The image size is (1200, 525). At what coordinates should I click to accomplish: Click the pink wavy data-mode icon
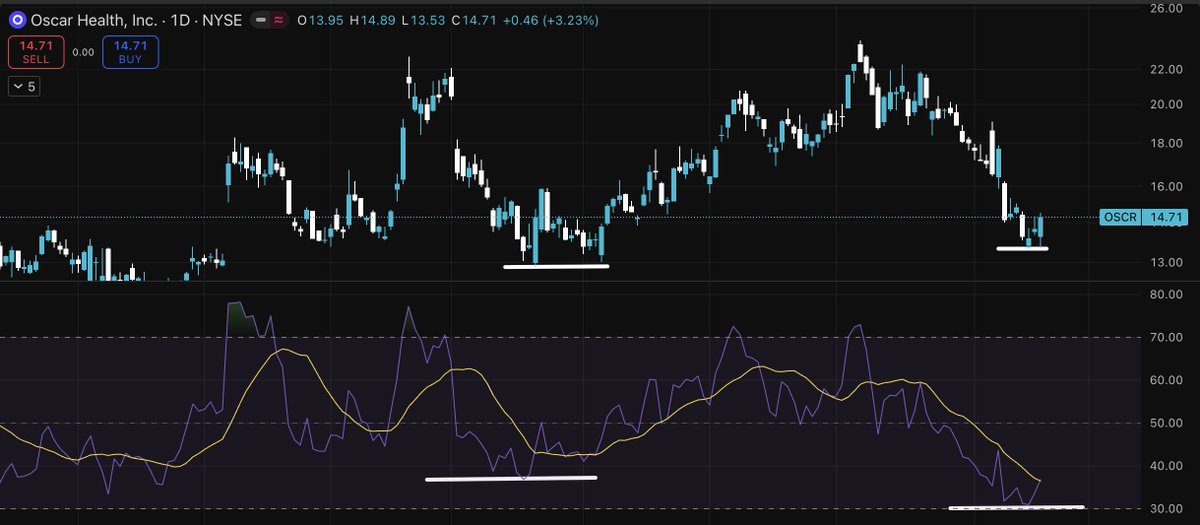[279, 19]
